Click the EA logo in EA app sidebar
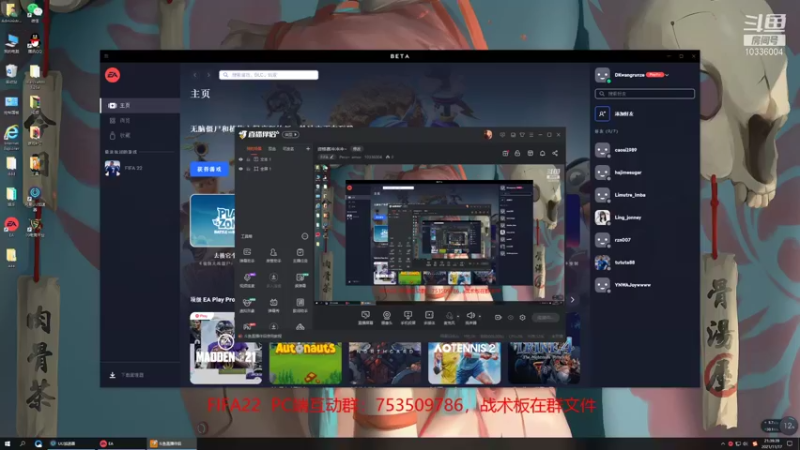 pyautogui.click(x=113, y=75)
